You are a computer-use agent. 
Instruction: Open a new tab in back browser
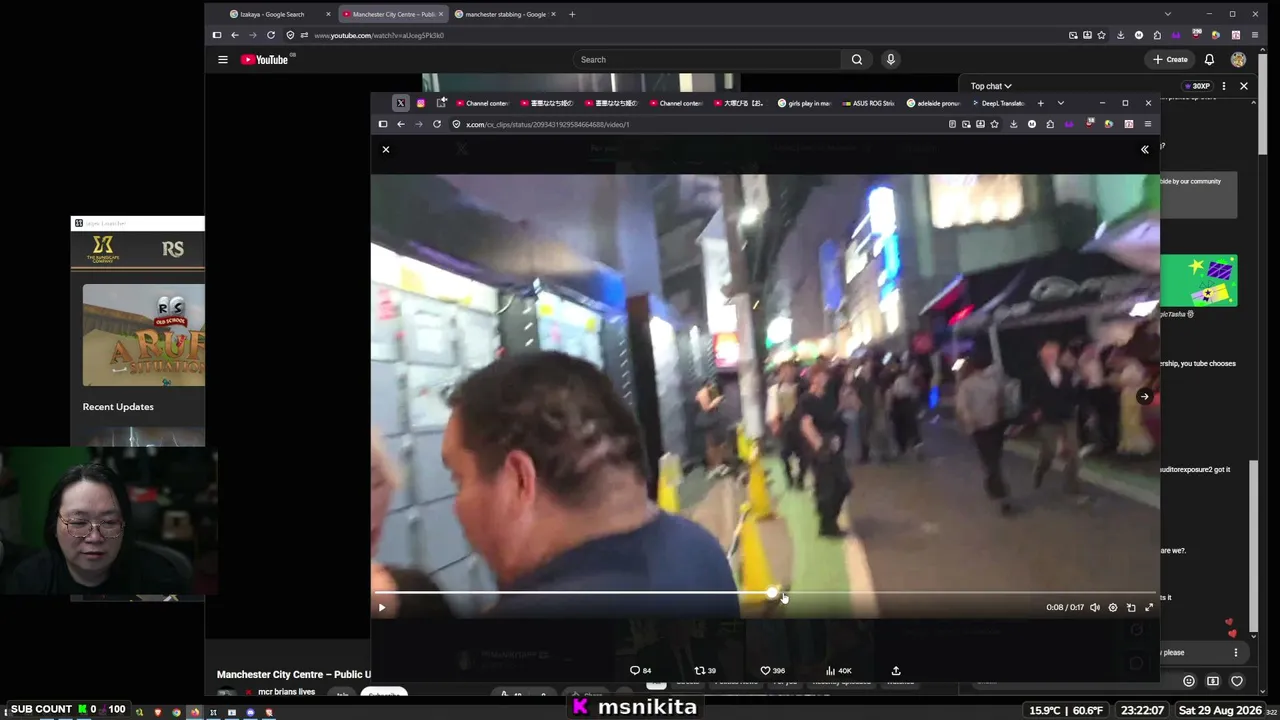pos(572,14)
